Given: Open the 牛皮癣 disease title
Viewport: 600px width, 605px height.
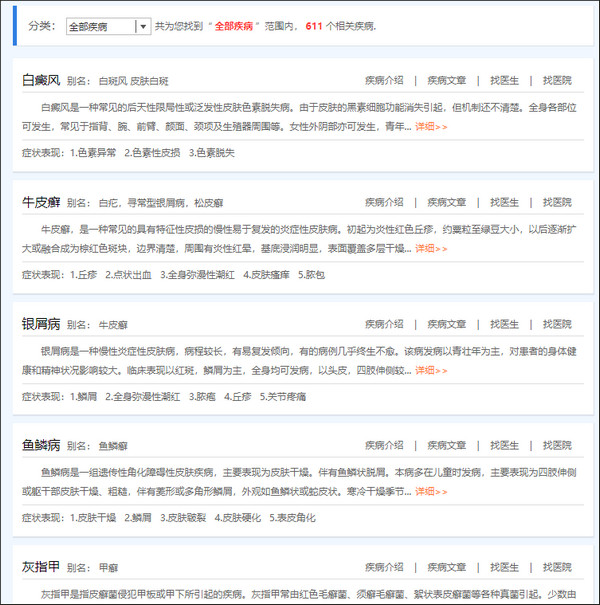Looking at the screenshot, I should (41, 202).
